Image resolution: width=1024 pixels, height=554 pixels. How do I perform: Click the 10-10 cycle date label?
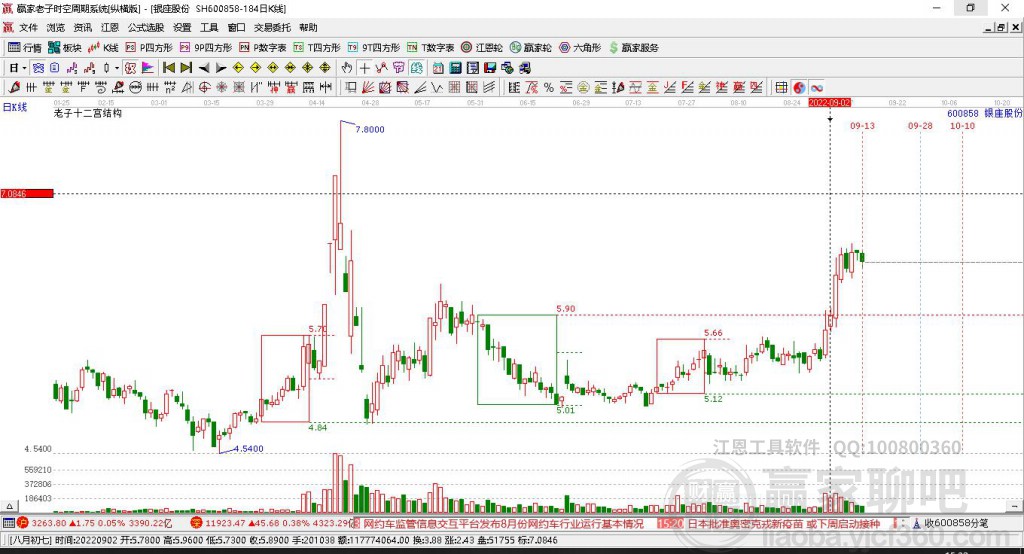coord(962,125)
